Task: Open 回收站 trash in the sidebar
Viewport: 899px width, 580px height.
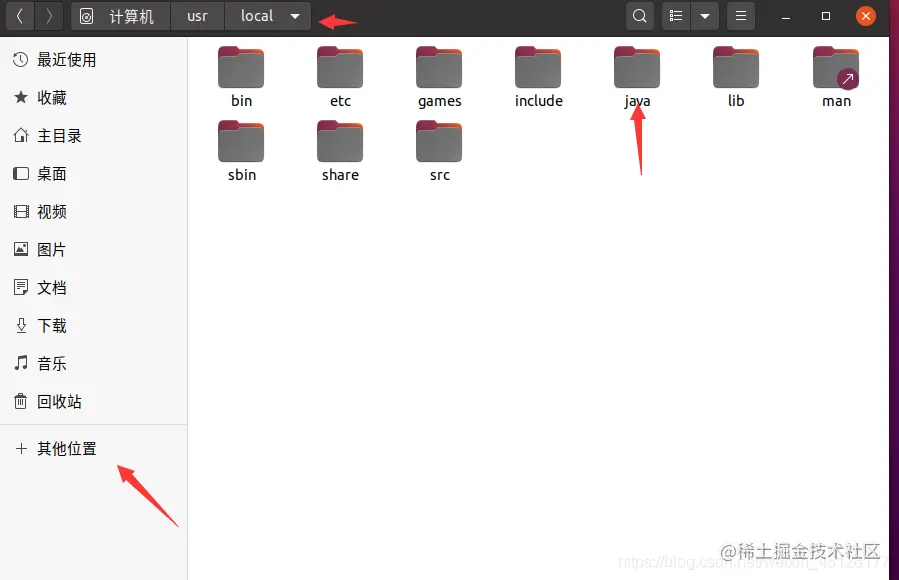Action: point(93,402)
